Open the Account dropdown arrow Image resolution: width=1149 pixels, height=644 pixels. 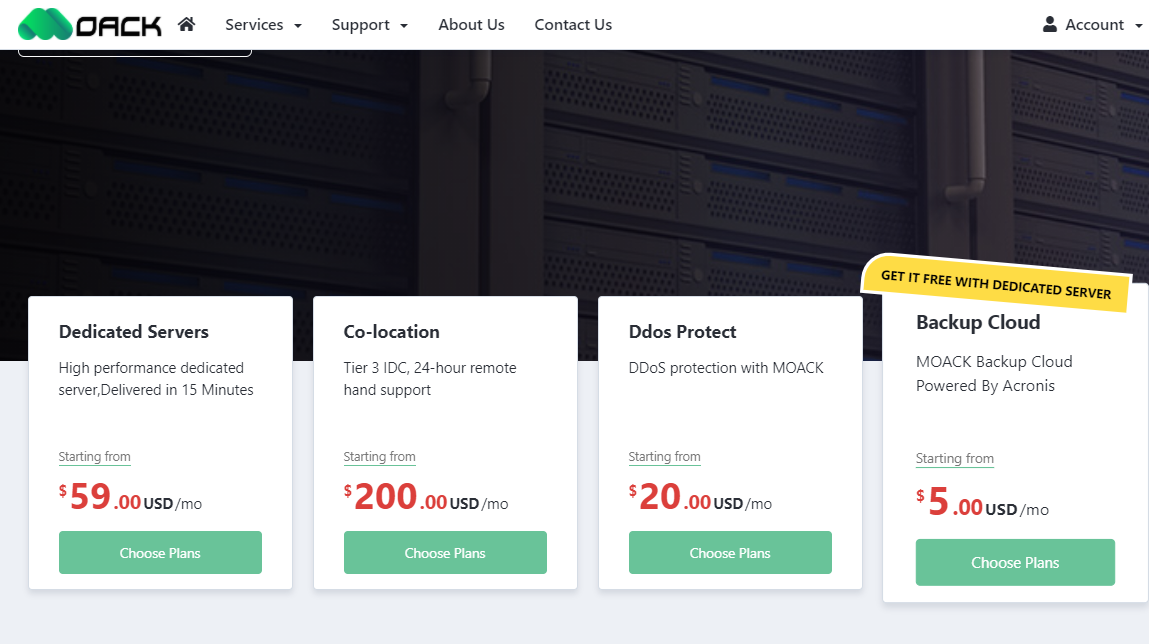[1139, 26]
